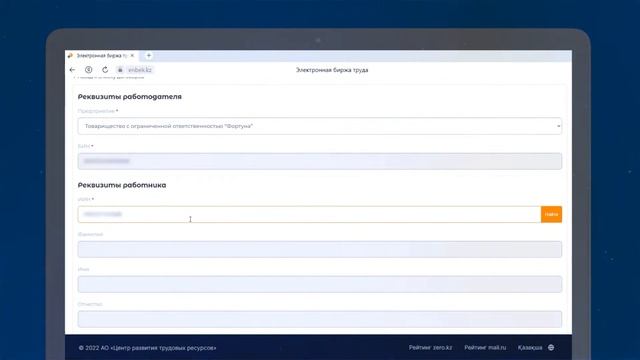Open the Предприятие dropdown
The width and height of the screenshot is (640, 360).
pos(320,126)
